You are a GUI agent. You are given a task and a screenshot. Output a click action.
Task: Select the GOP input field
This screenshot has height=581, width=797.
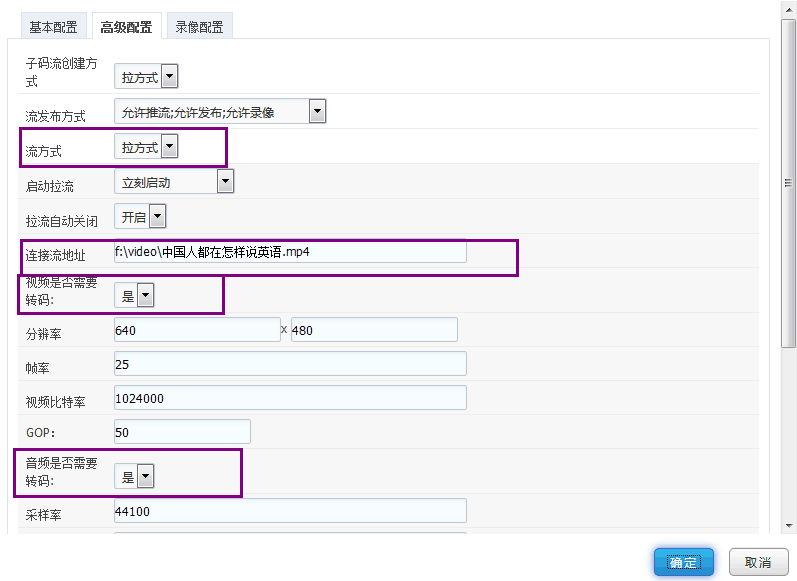tap(182, 432)
